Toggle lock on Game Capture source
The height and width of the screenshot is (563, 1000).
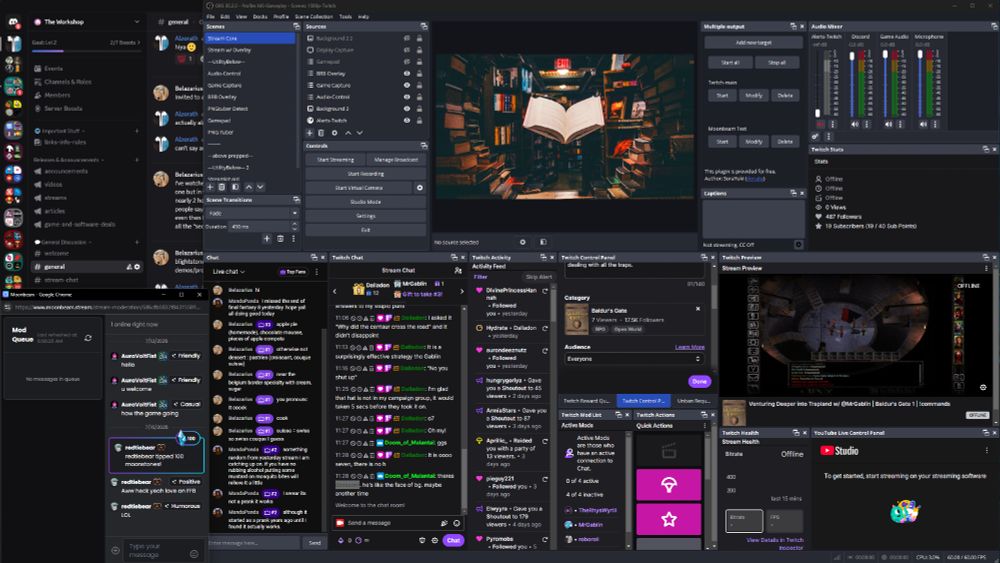coord(419,85)
